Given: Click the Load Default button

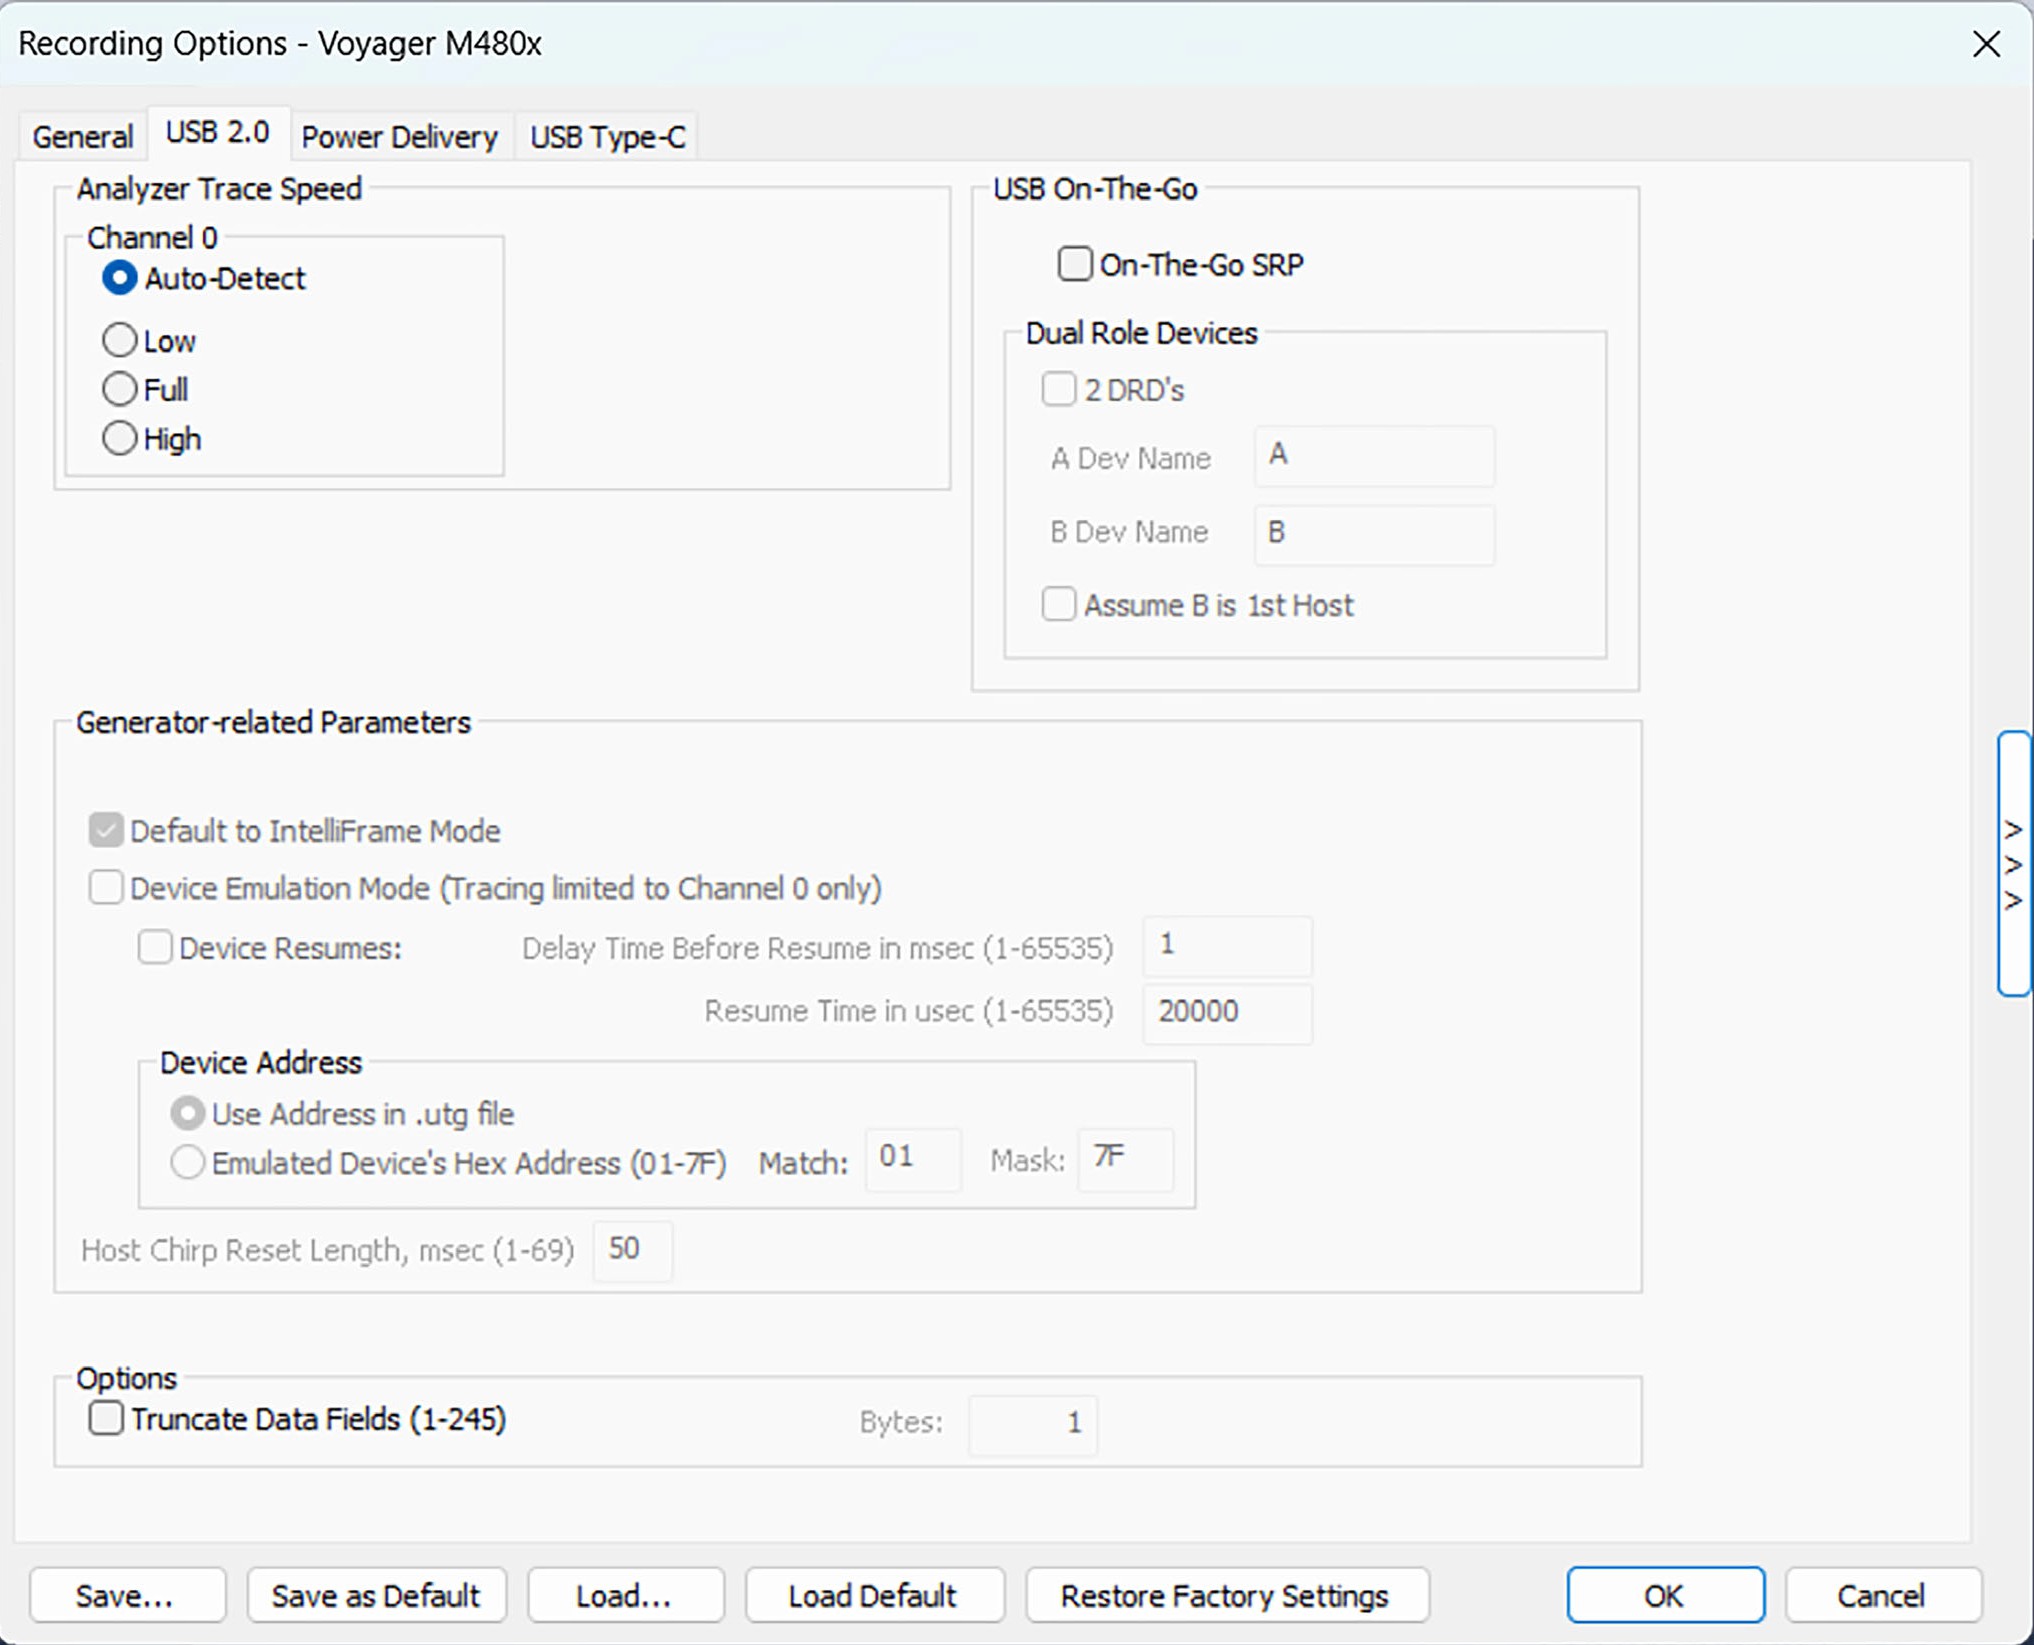Looking at the screenshot, I should (873, 1595).
